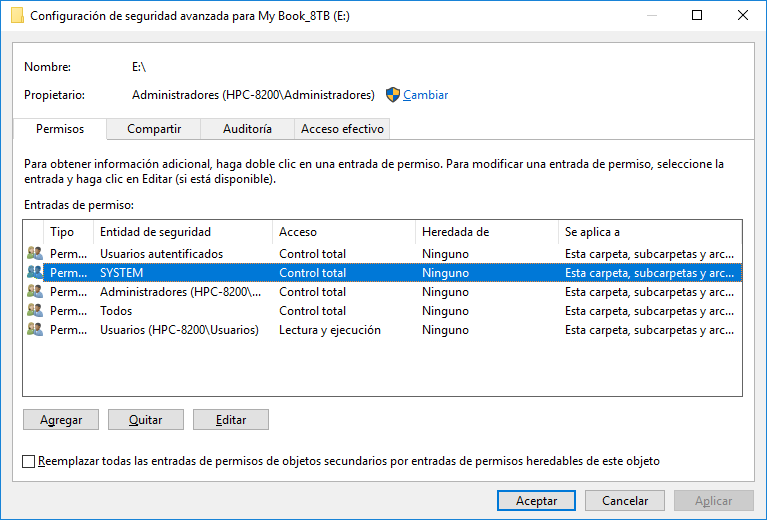Viewport: 767px width, 520px height.
Task: Select the Usuarios (HPC-8200\Usuarios) entry
Action: [383, 330]
